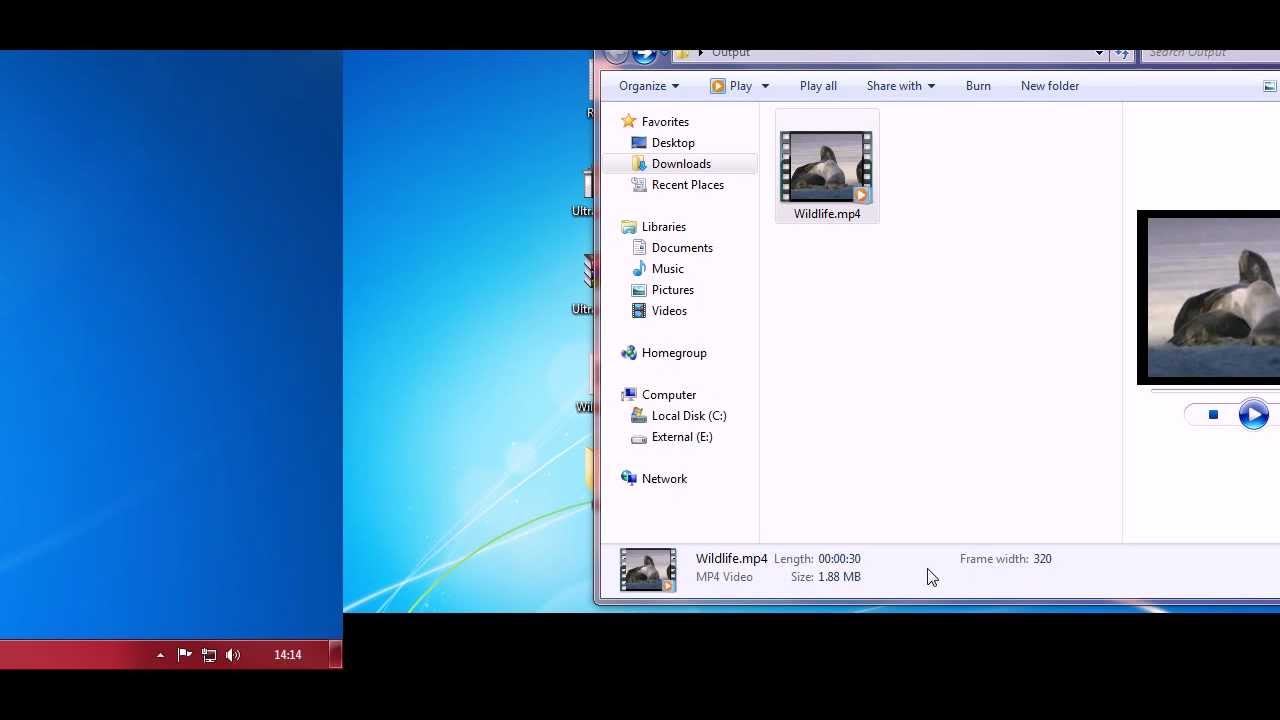Click the preview pane Play button
The image size is (1280, 720).
click(x=1253, y=415)
